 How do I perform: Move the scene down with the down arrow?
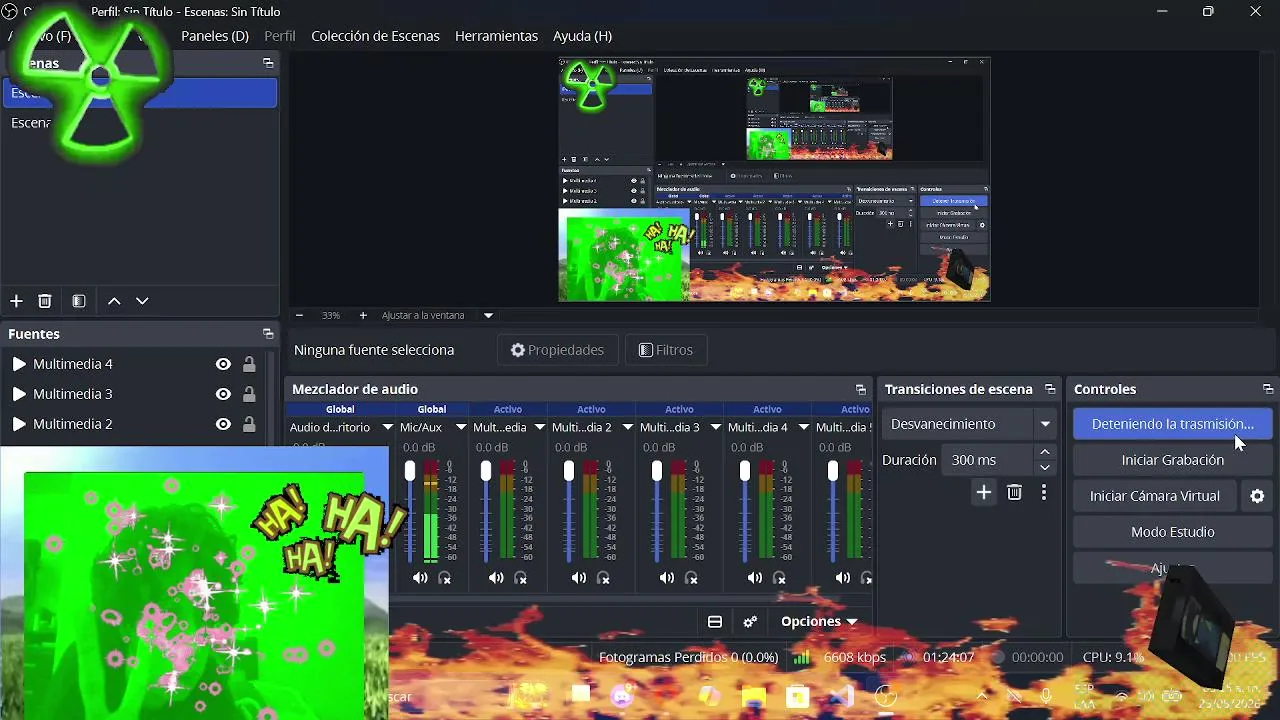coord(142,301)
